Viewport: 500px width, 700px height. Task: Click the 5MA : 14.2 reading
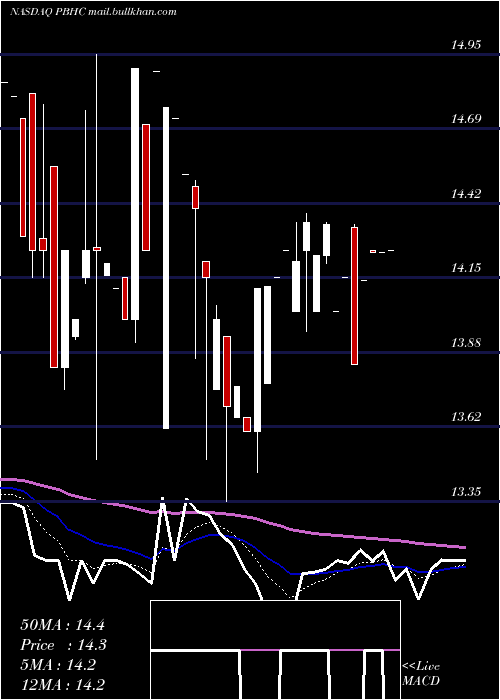58,665
